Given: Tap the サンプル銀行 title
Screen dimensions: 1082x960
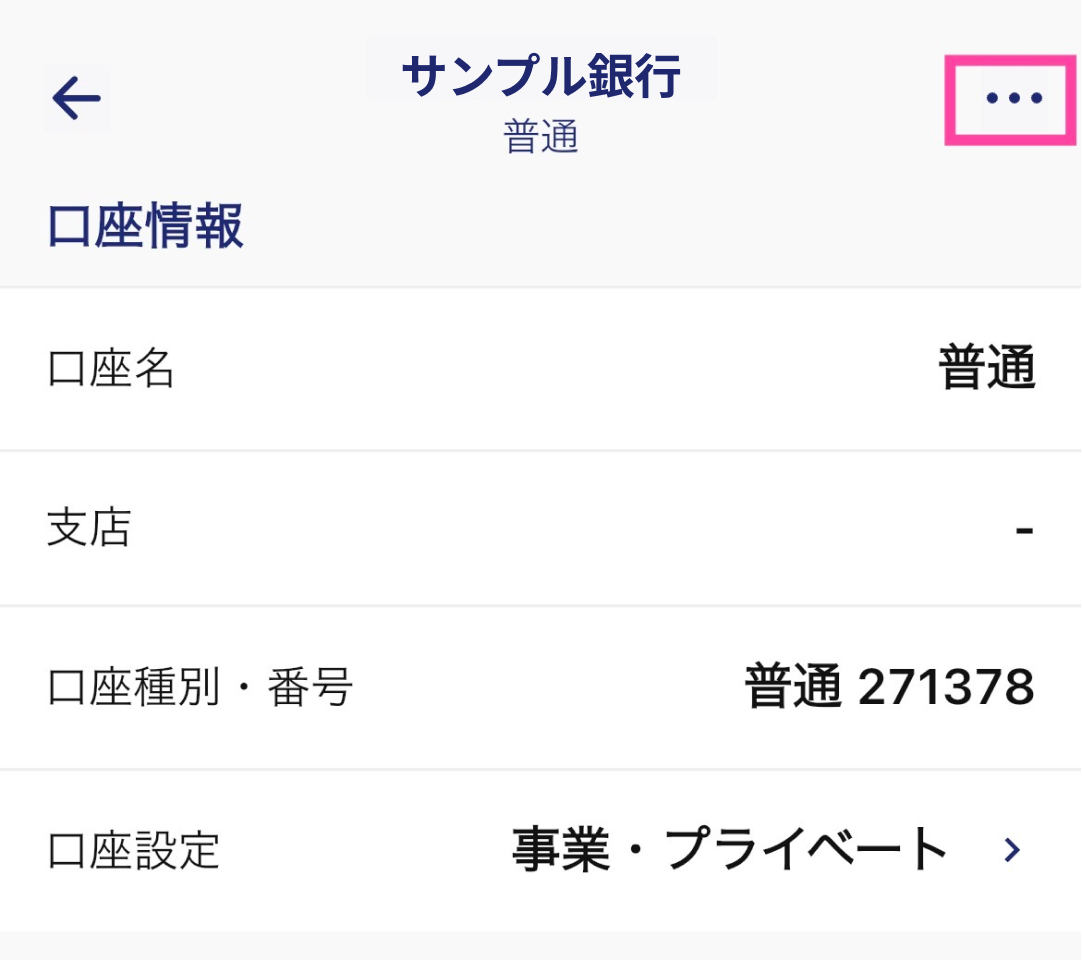Looking at the screenshot, I should click(x=541, y=75).
